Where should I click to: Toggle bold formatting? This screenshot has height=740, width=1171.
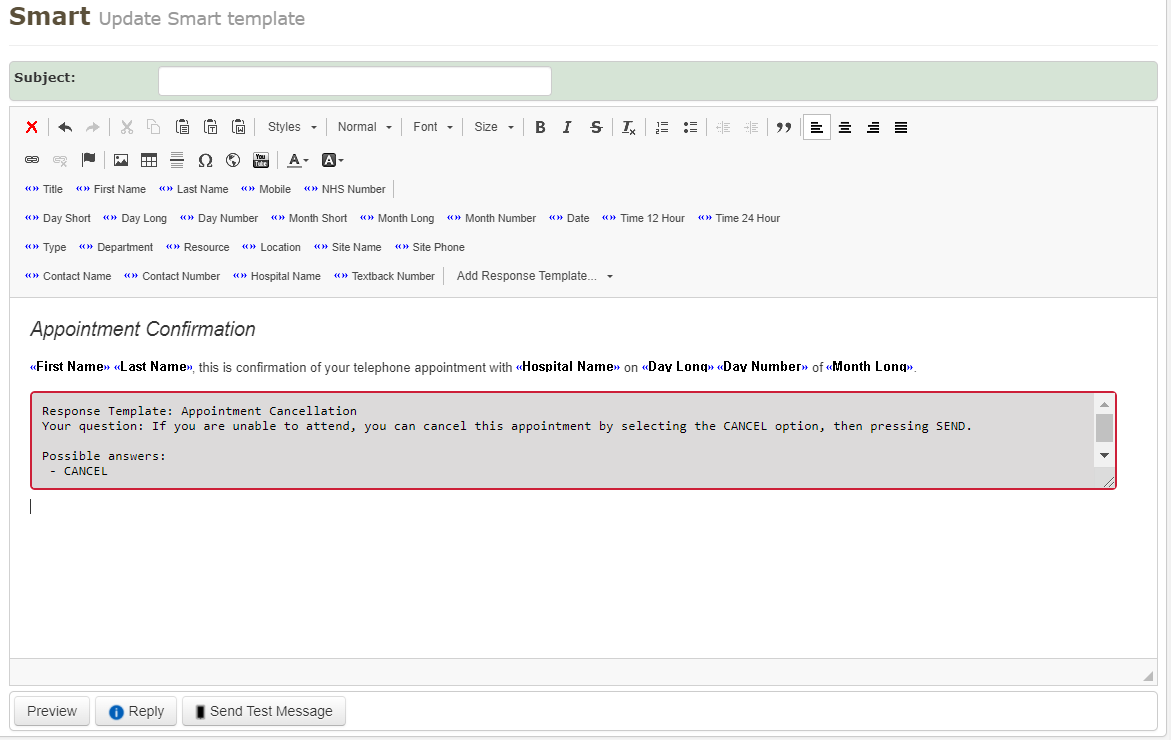pos(540,127)
